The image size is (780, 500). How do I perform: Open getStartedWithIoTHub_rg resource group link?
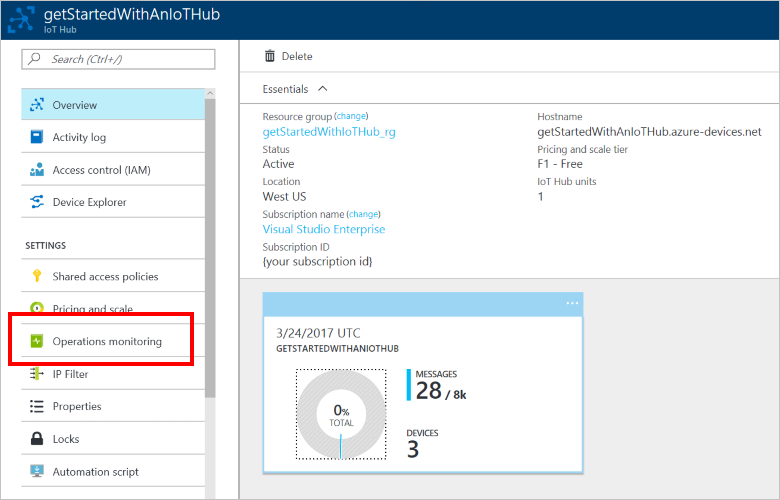[x=329, y=132]
